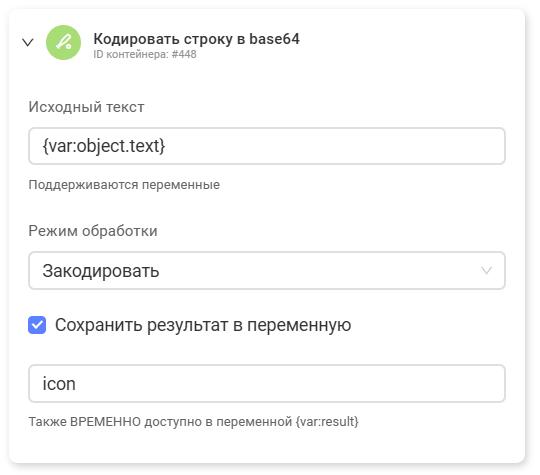
Task: Click the ID контейнера #448 text
Action: [145, 54]
